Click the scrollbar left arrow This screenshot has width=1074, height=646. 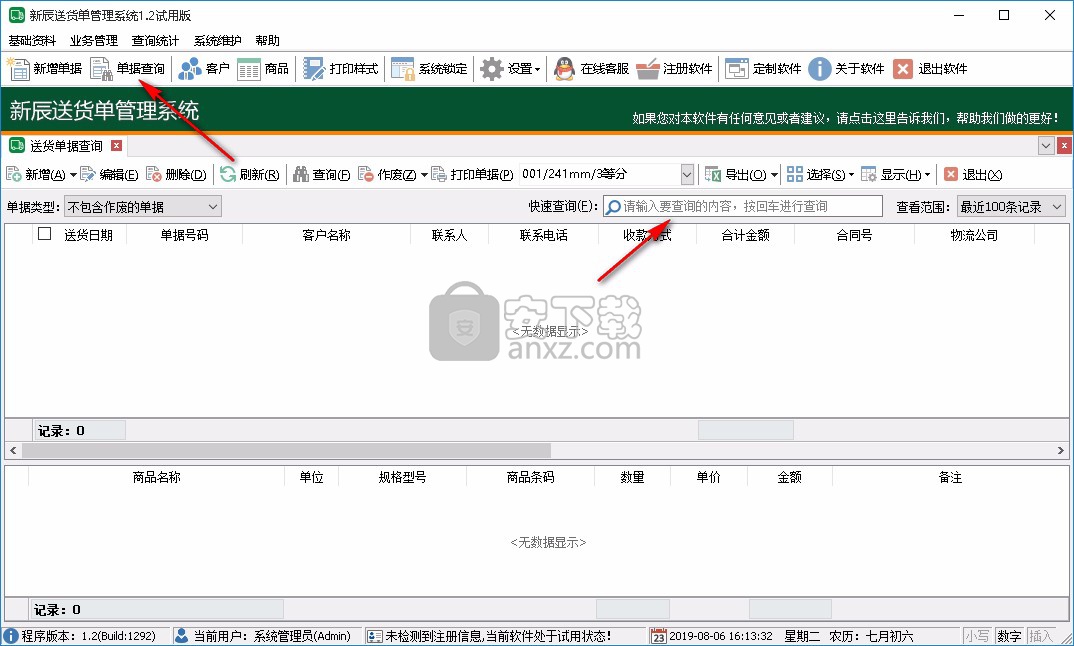[12, 450]
